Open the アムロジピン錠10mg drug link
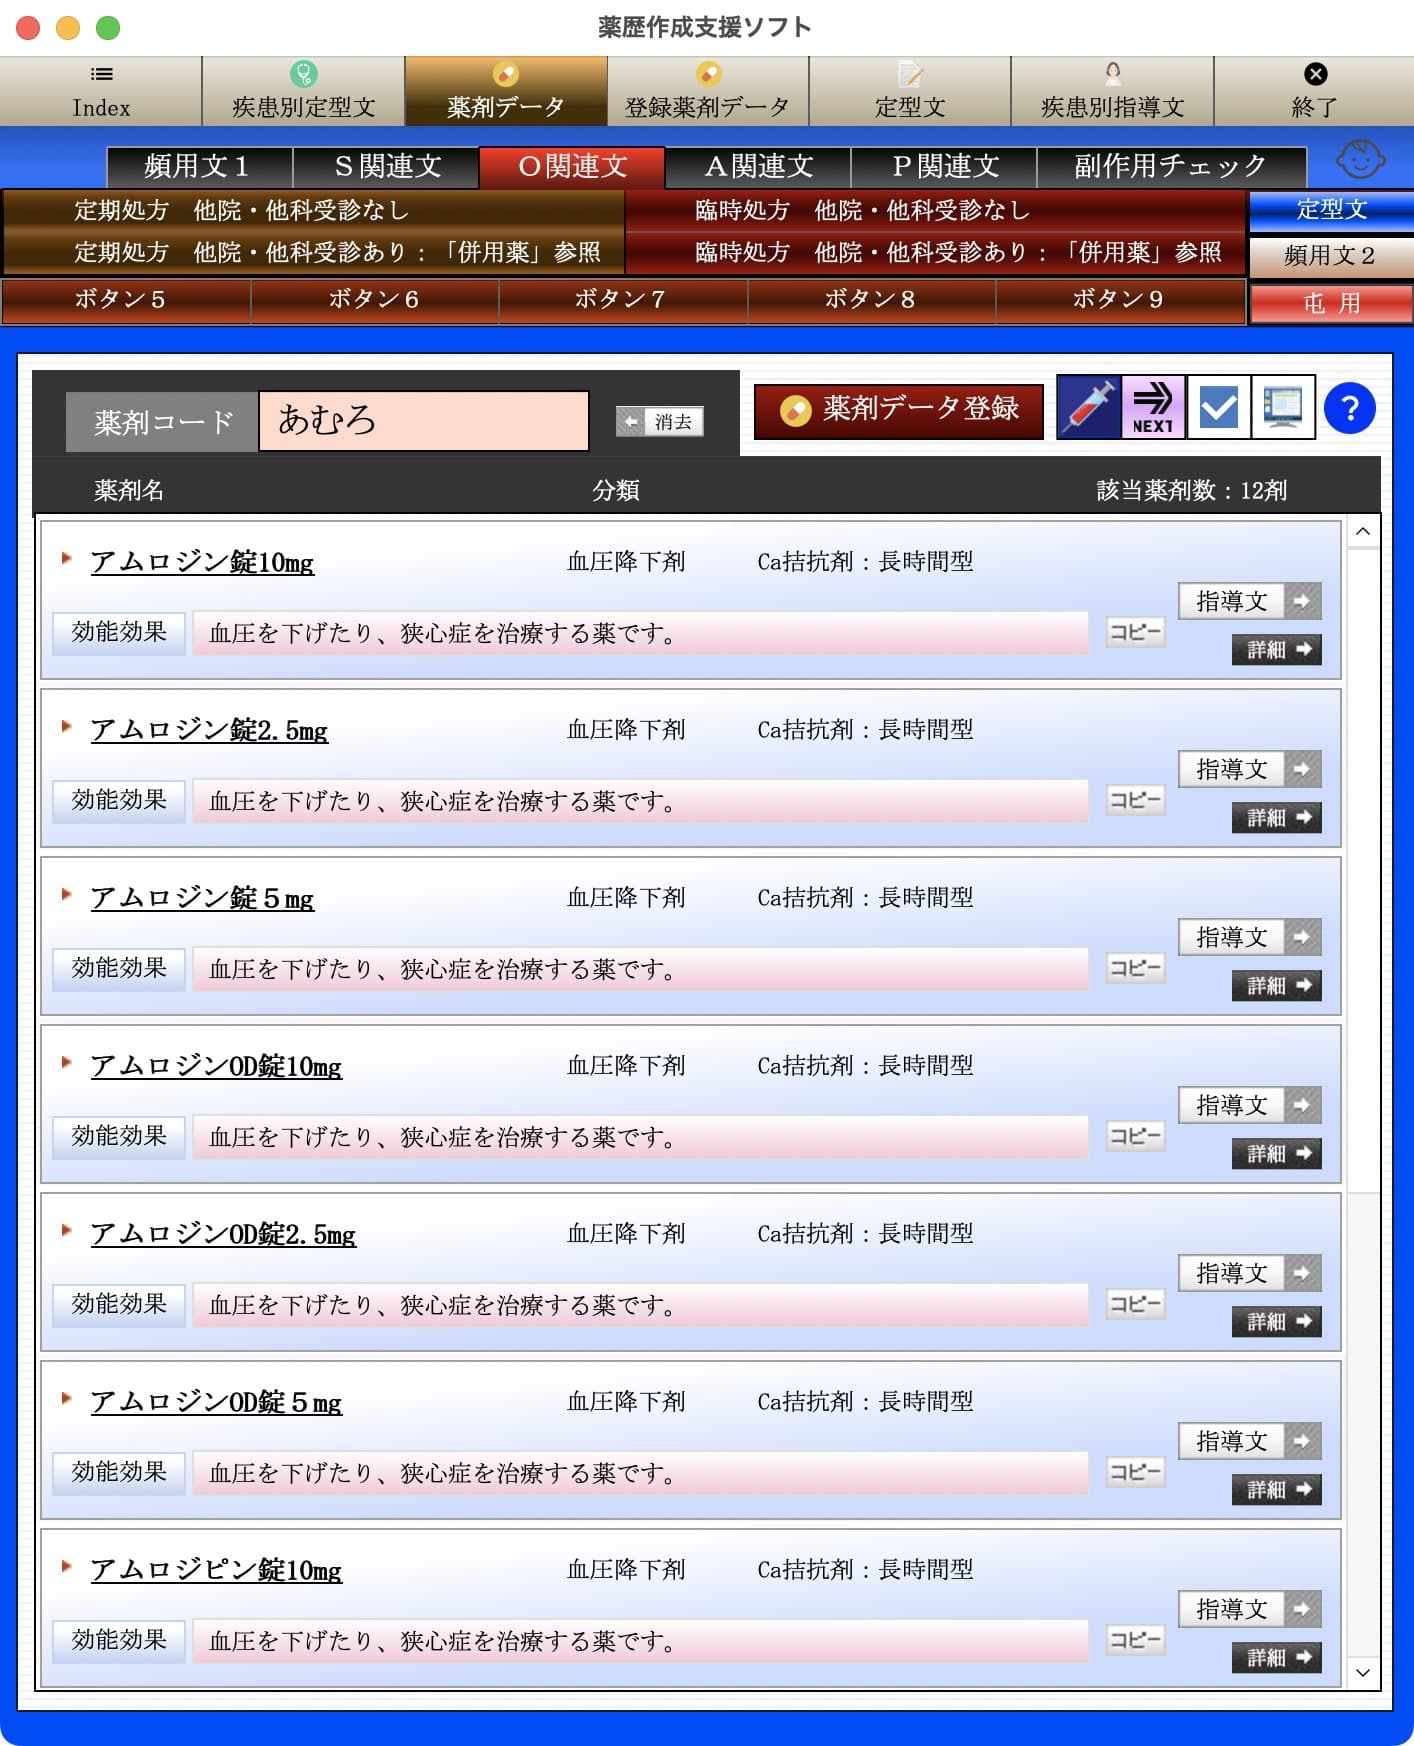 (x=216, y=1570)
